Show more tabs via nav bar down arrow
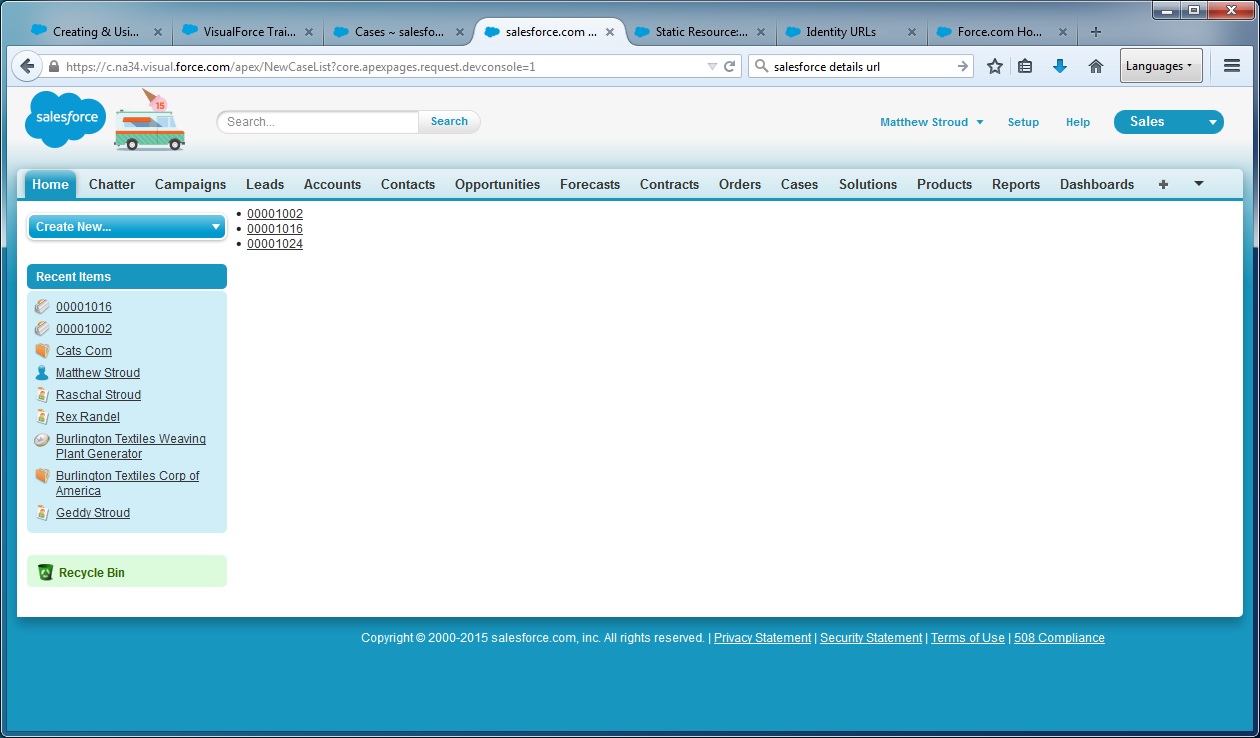Screen dimensions: 1260x738 click(x=1199, y=184)
